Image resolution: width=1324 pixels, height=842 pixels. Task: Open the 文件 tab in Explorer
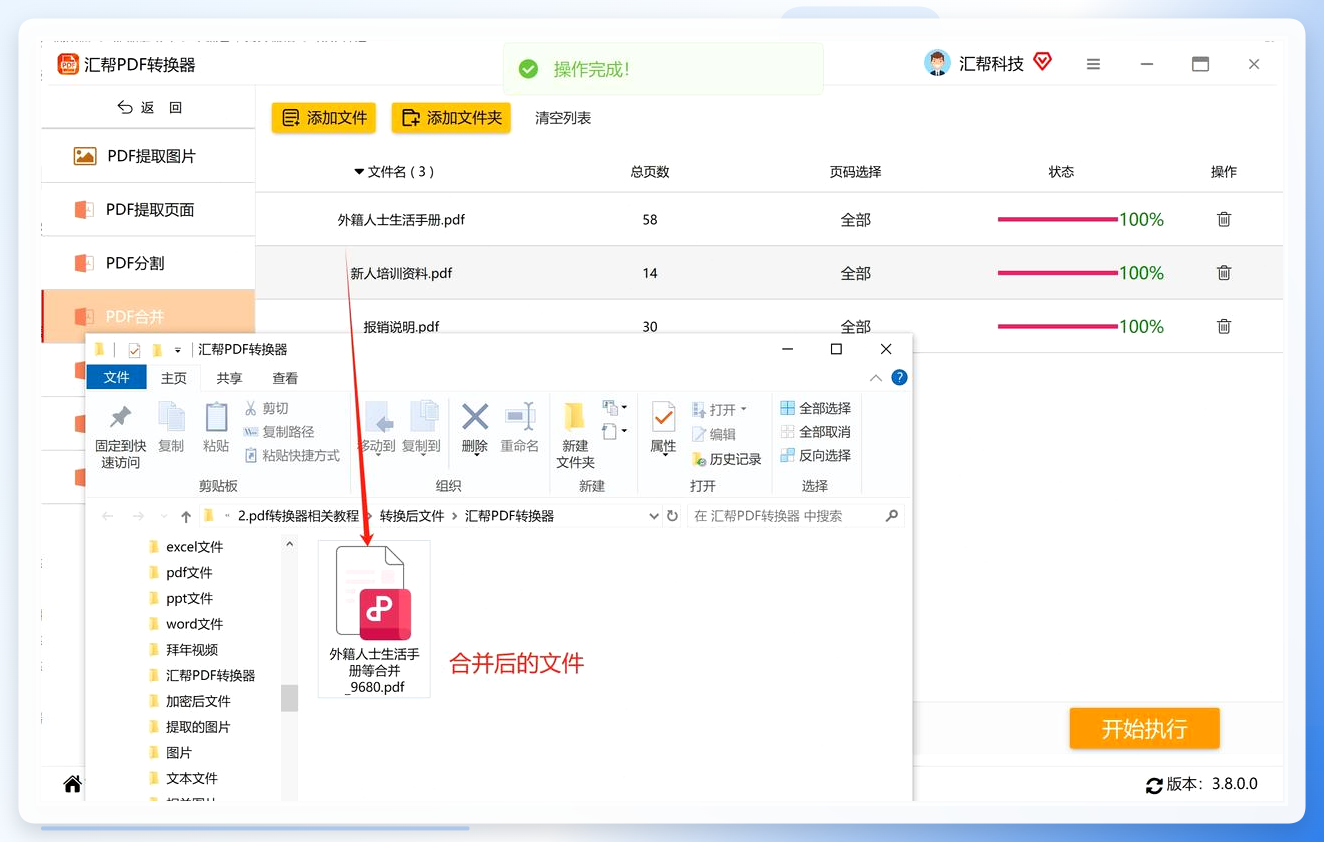click(117, 378)
